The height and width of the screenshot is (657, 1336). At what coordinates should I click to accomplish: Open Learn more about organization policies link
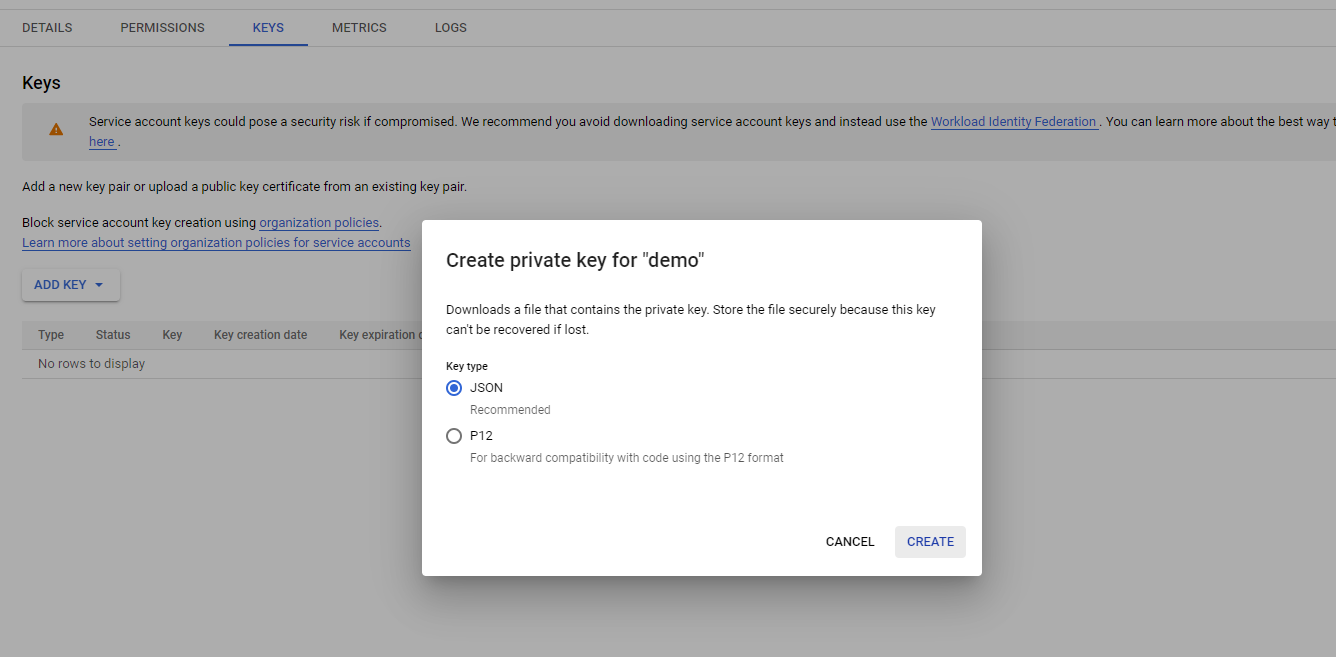(216, 243)
